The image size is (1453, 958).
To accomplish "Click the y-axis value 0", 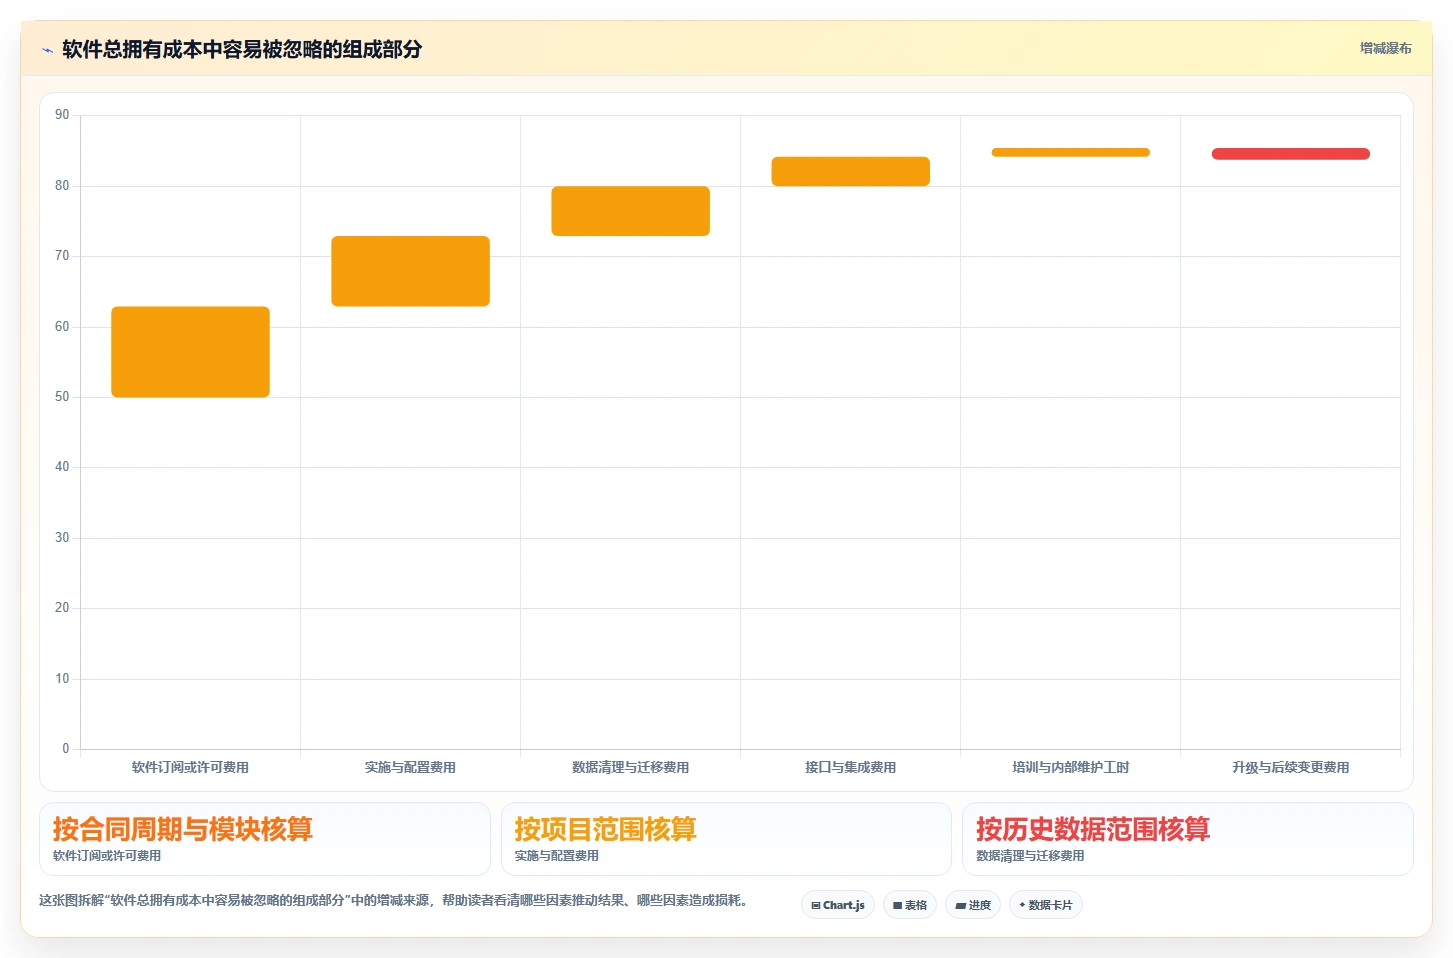I will (x=66, y=749).
